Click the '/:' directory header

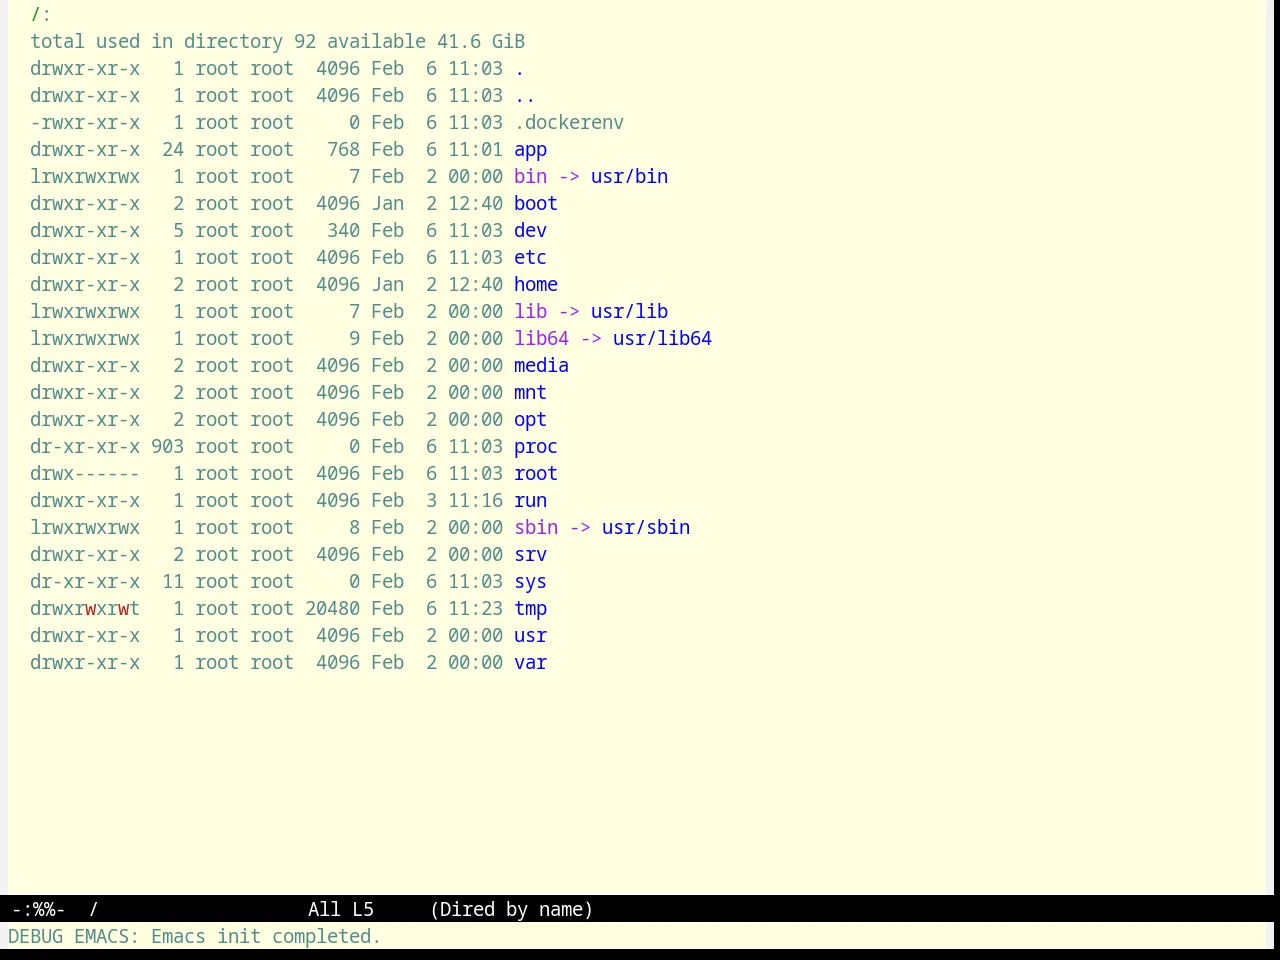(x=41, y=14)
